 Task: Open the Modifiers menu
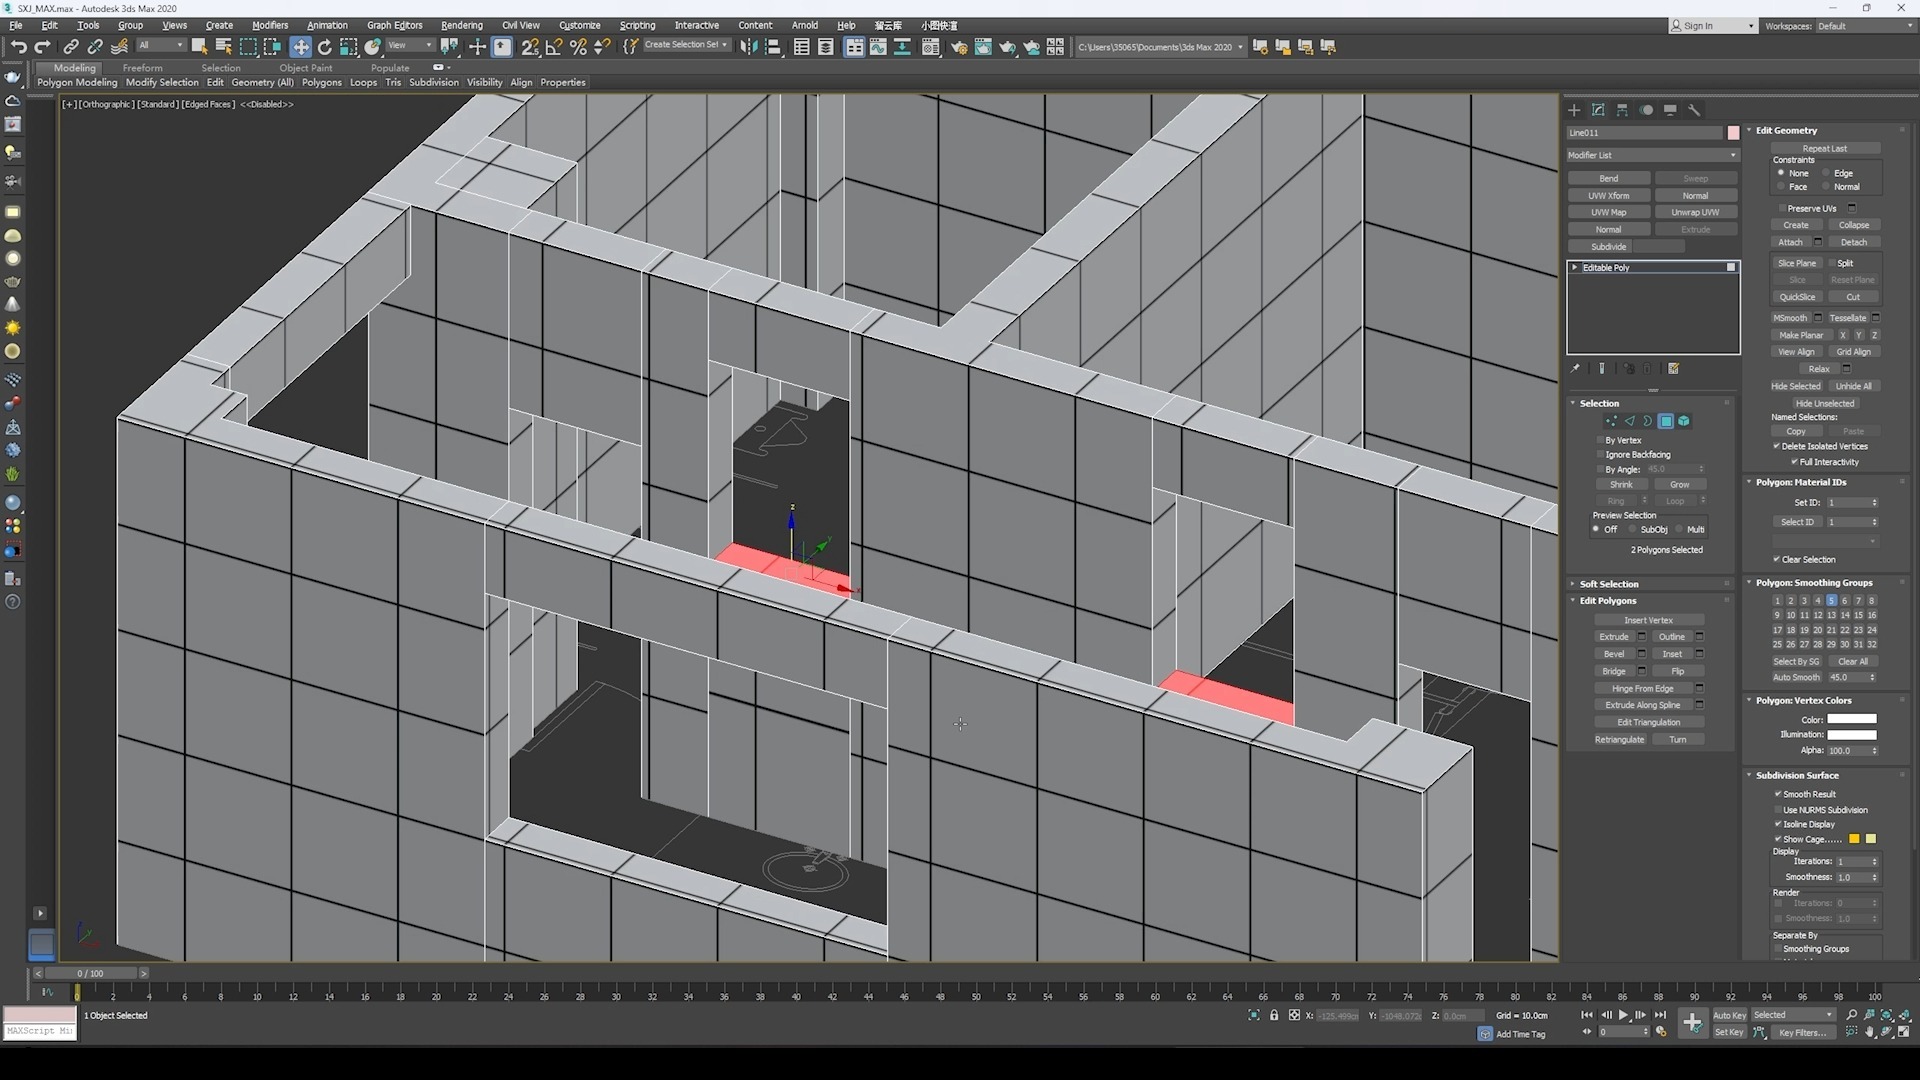270,25
